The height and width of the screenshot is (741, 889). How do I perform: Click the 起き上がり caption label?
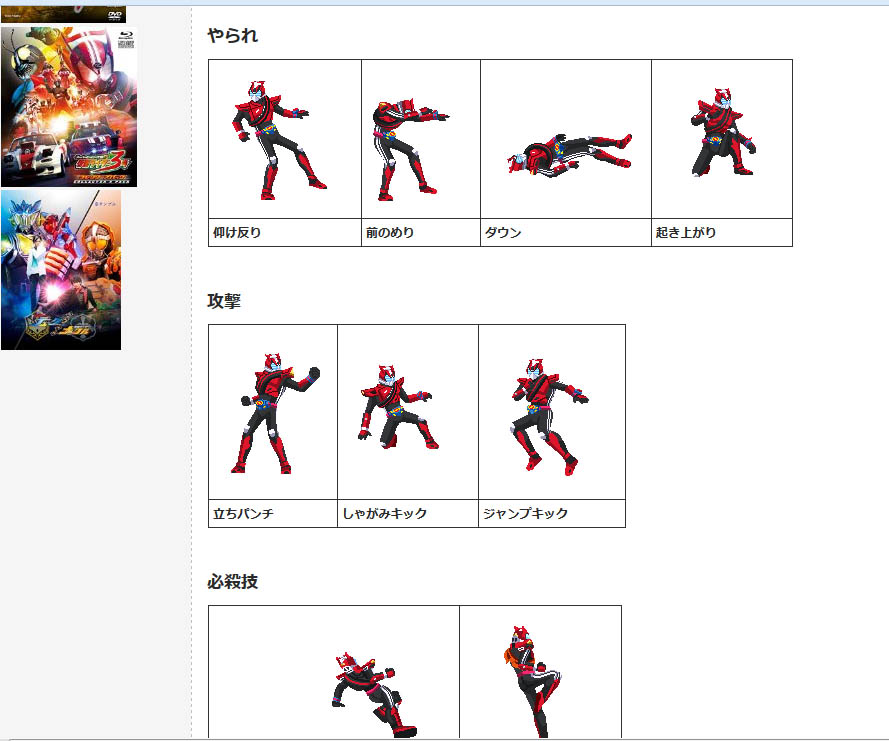tap(686, 233)
